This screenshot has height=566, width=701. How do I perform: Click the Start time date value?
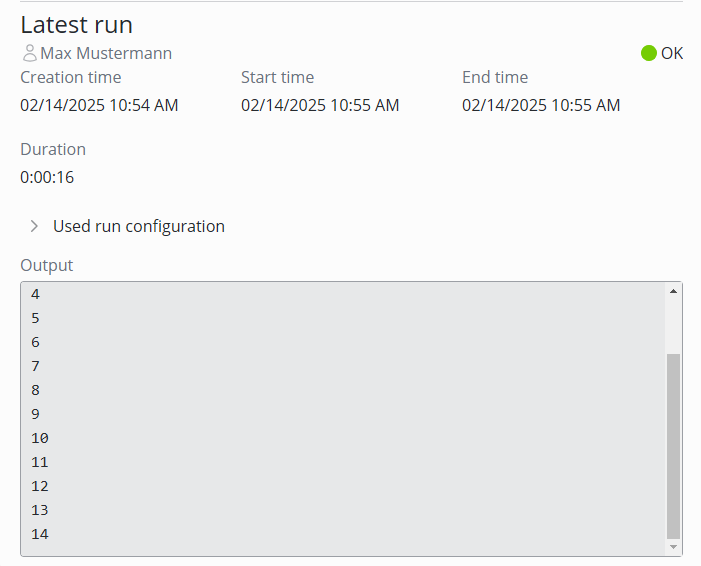[x=320, y=105]
